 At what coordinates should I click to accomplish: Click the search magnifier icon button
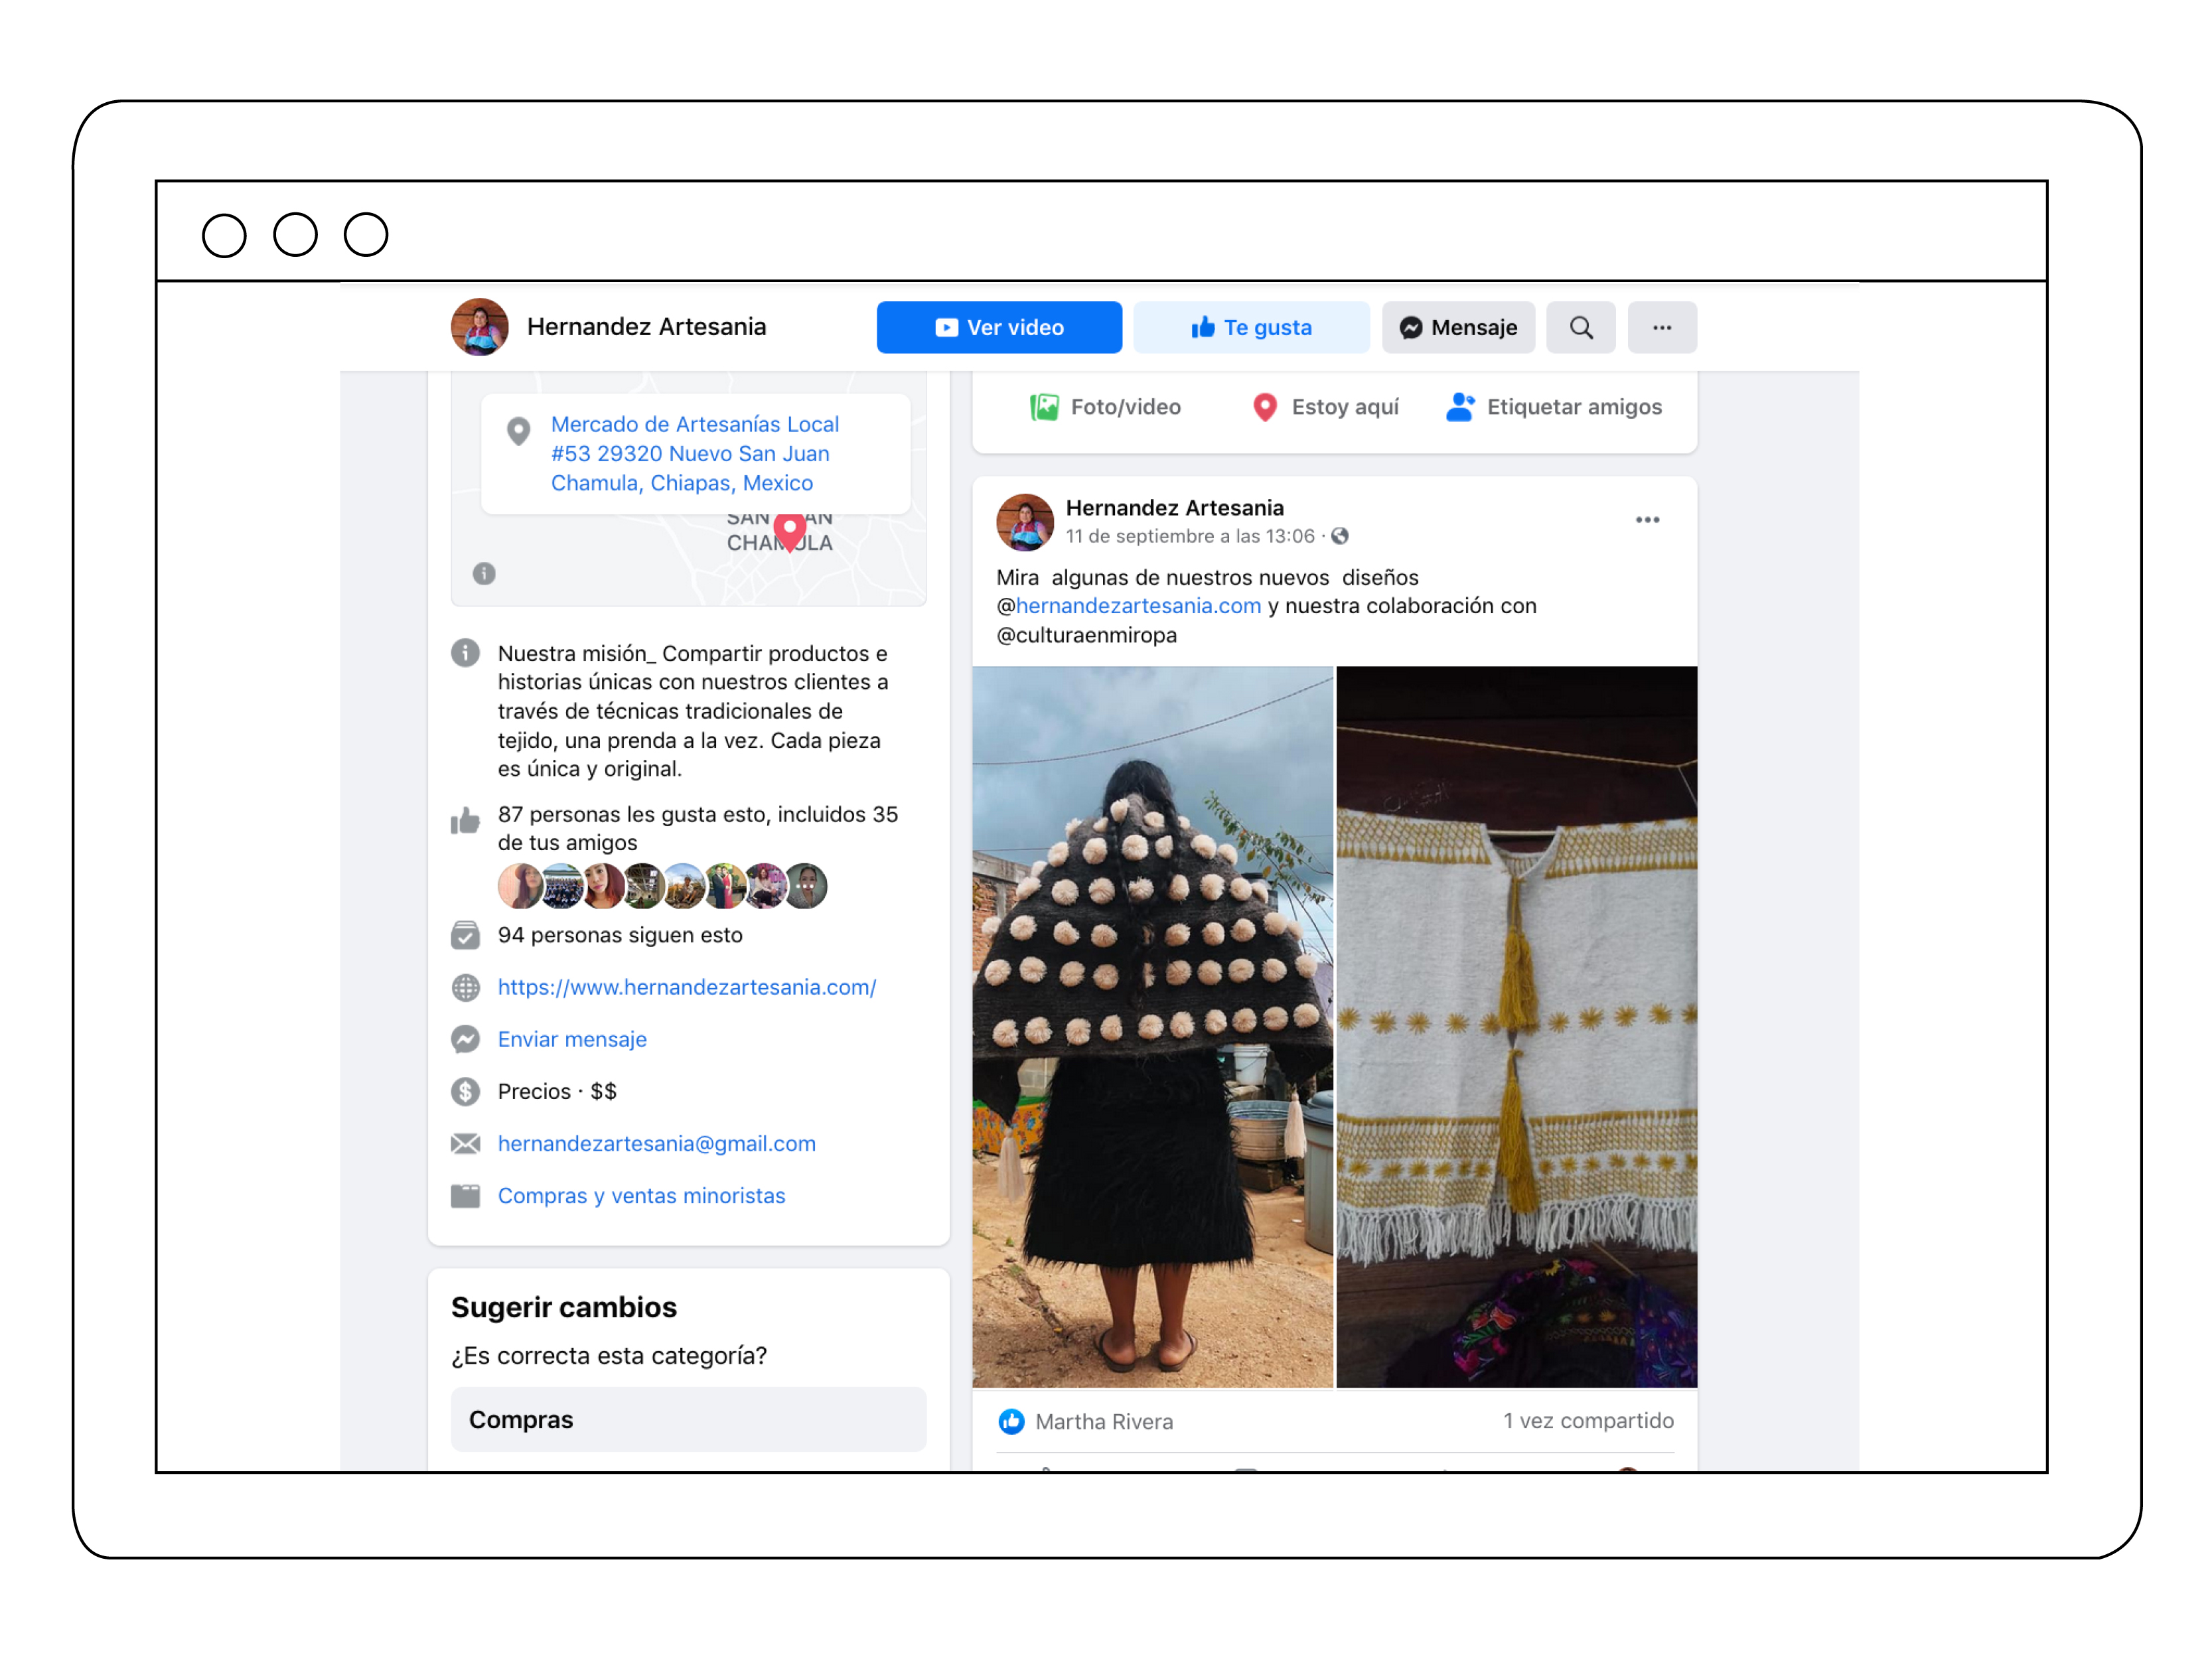pyautogui.click(x=1580, y=327)
